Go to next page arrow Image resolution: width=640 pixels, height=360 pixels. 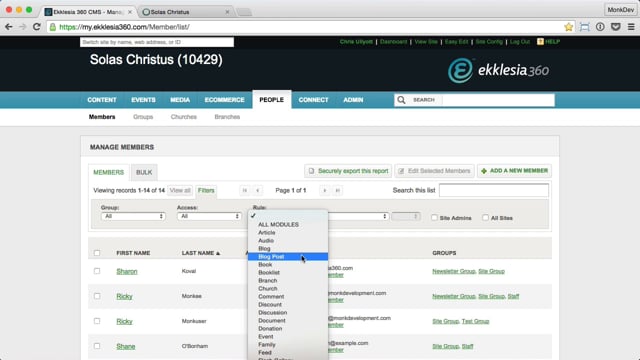coord(324,190)
